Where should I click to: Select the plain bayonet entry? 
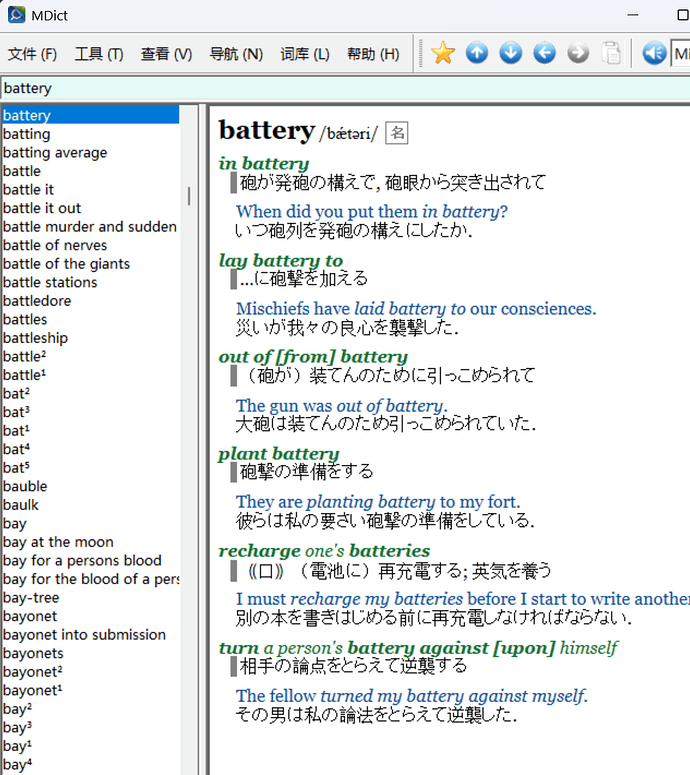click(x=30, y=616)
